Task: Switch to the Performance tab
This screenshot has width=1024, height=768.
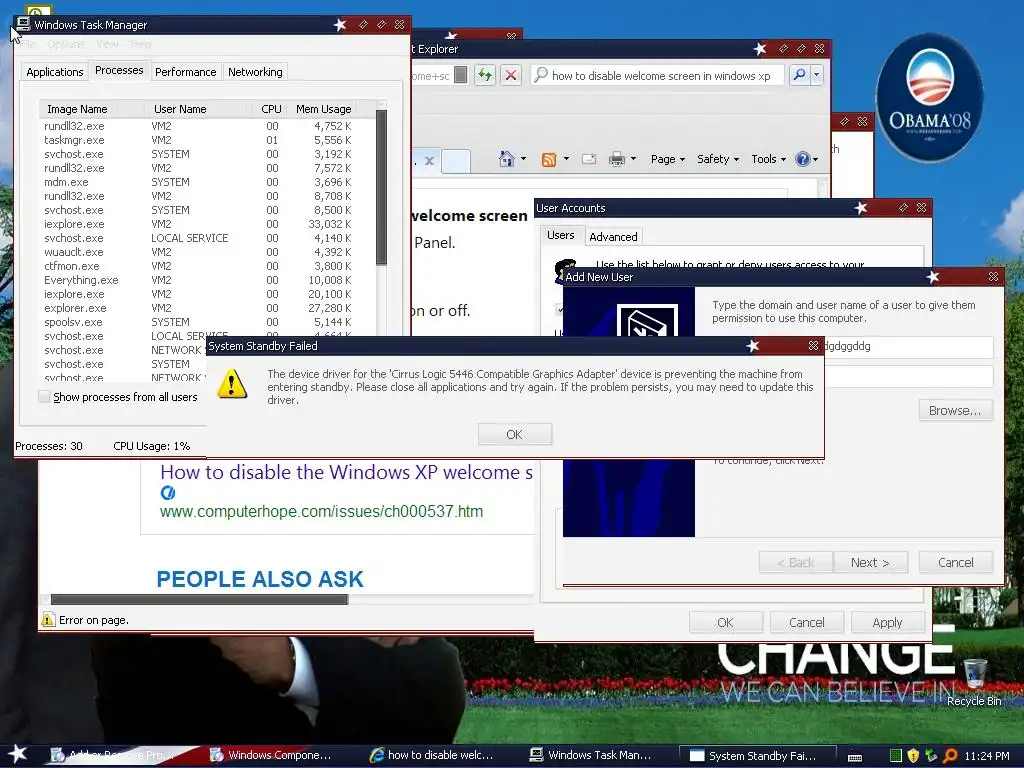Action: coord(185,72)
